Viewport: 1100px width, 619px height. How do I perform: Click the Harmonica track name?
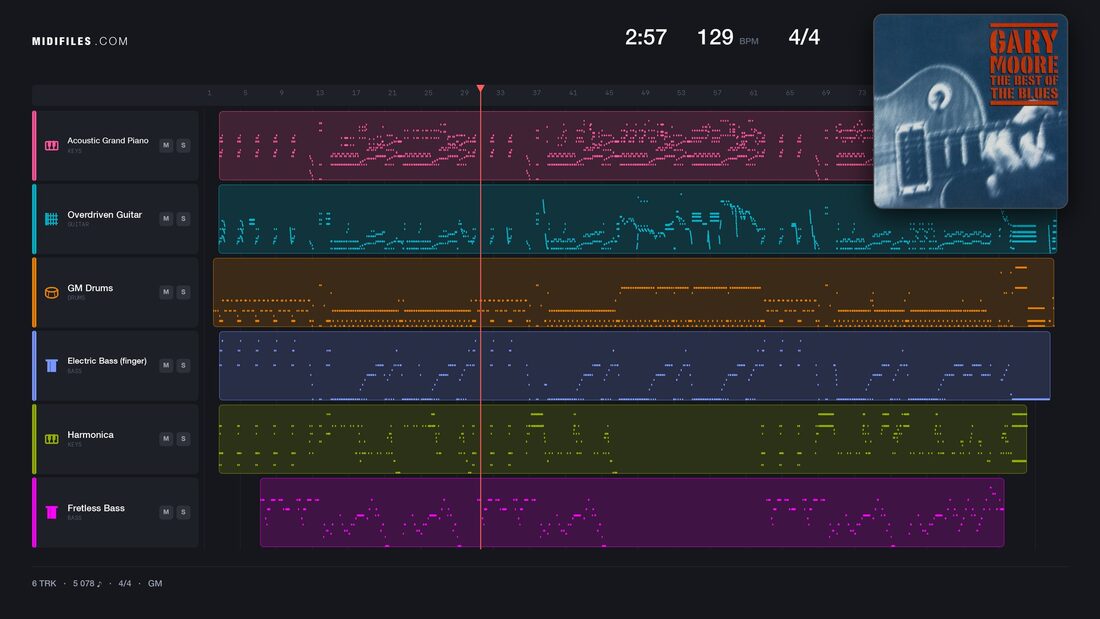(x=90, y=435)
